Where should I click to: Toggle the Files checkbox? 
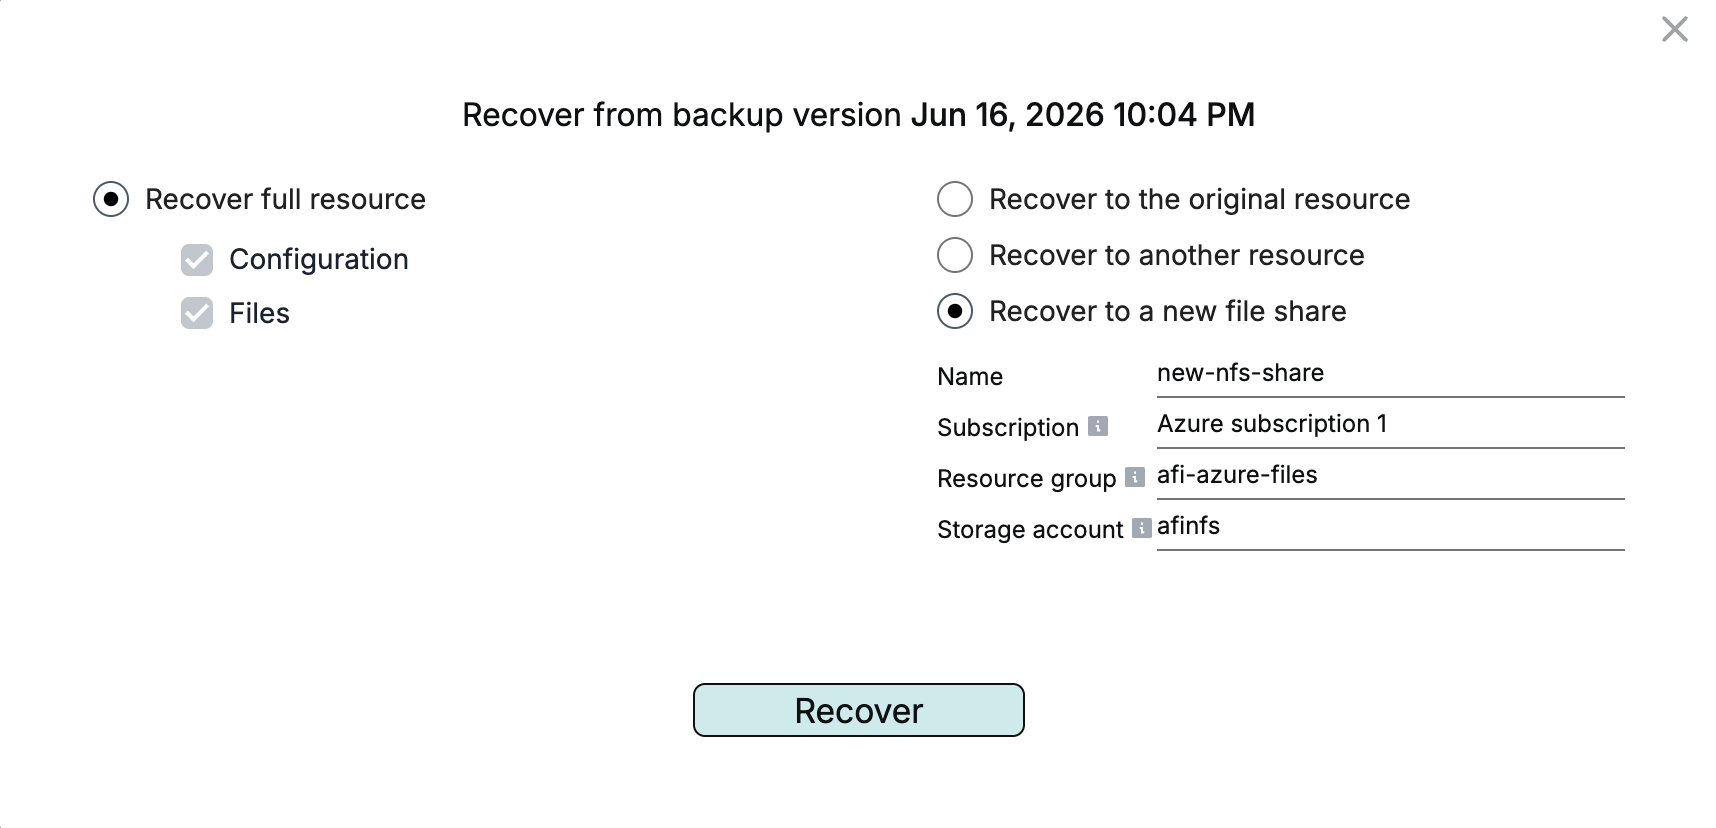click(x=197, y=313)
